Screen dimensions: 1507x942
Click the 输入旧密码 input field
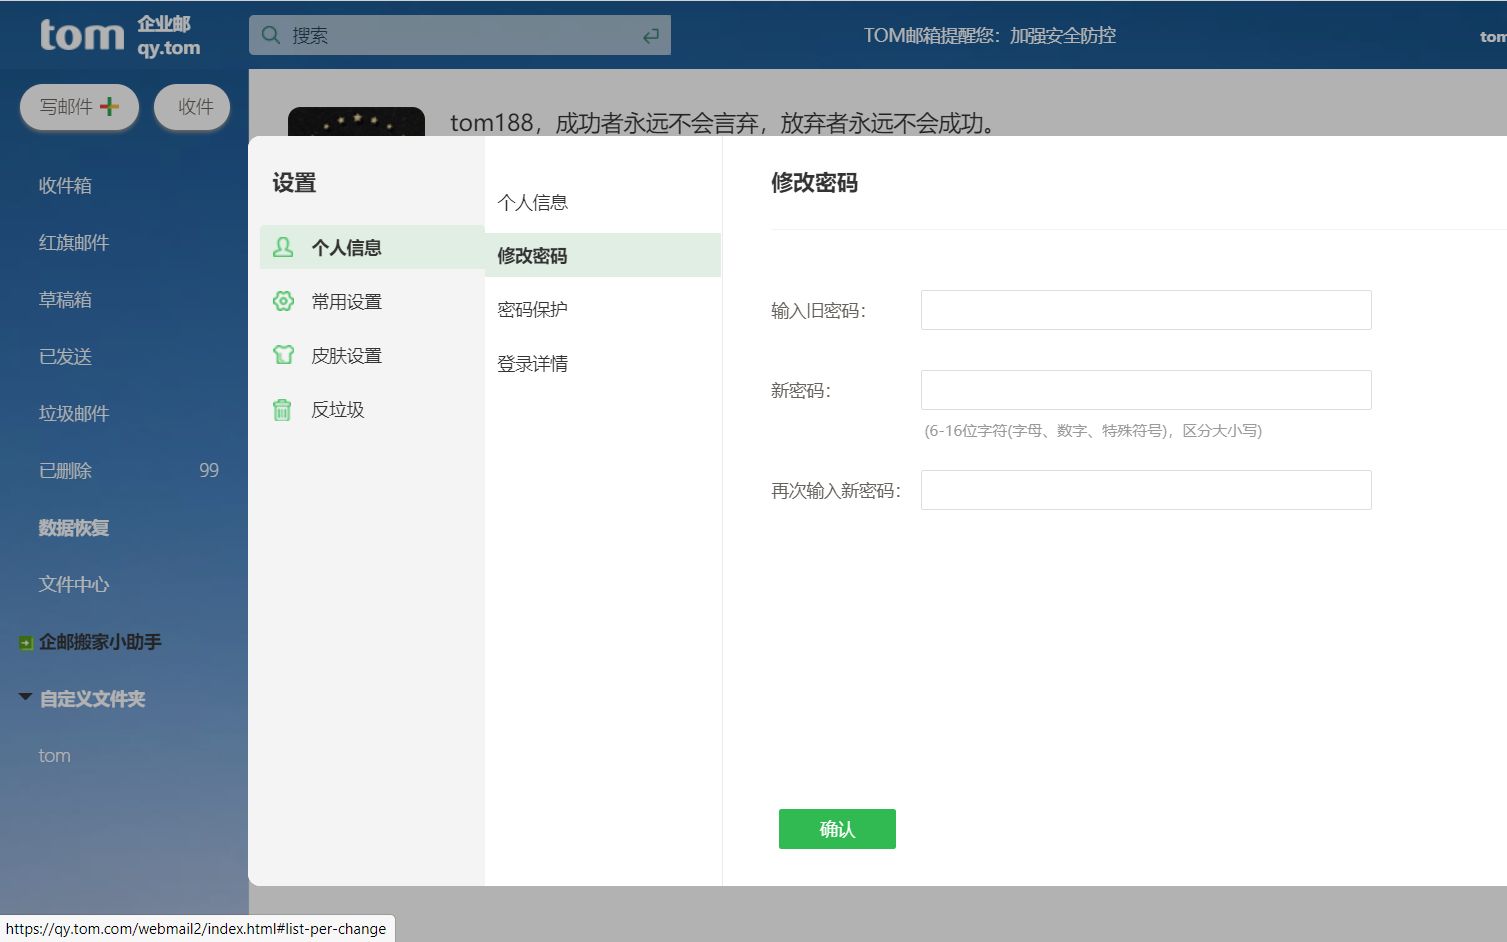(1145, 310)
